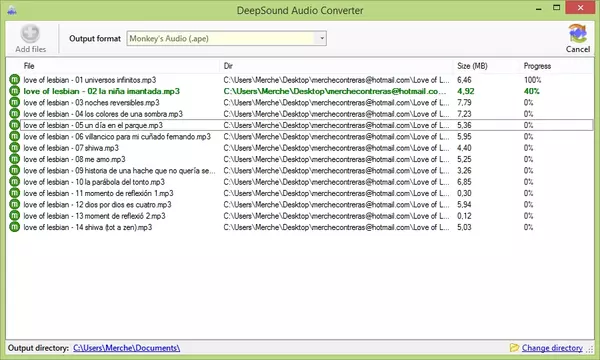Sort by Size (MB) column header

(x=472, y=66)
